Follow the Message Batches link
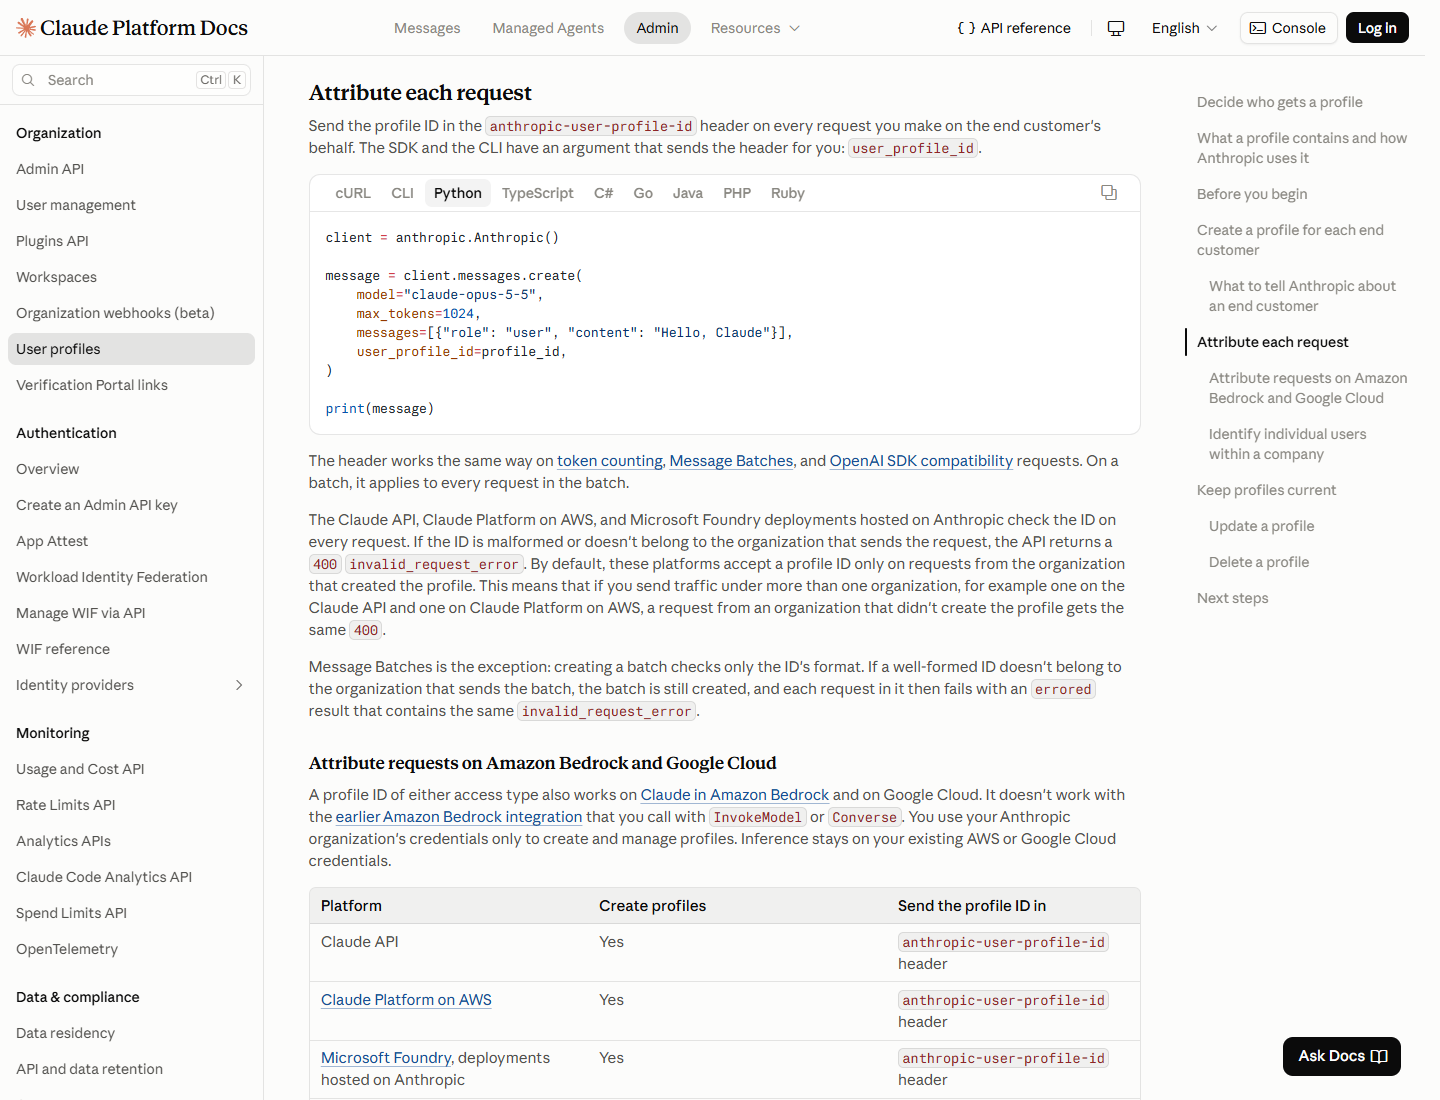The image size is (1440, 1100). 731,461
